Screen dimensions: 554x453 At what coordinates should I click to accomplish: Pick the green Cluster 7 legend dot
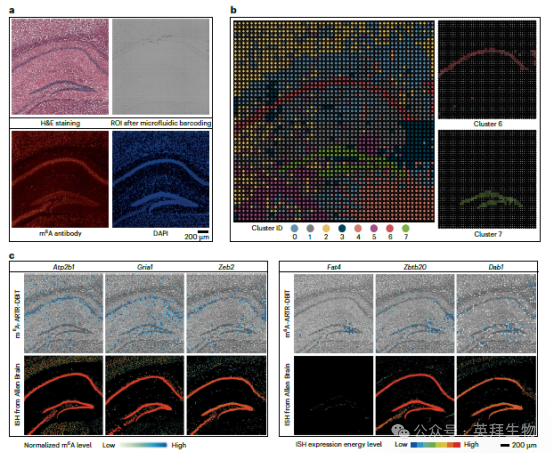406,228
